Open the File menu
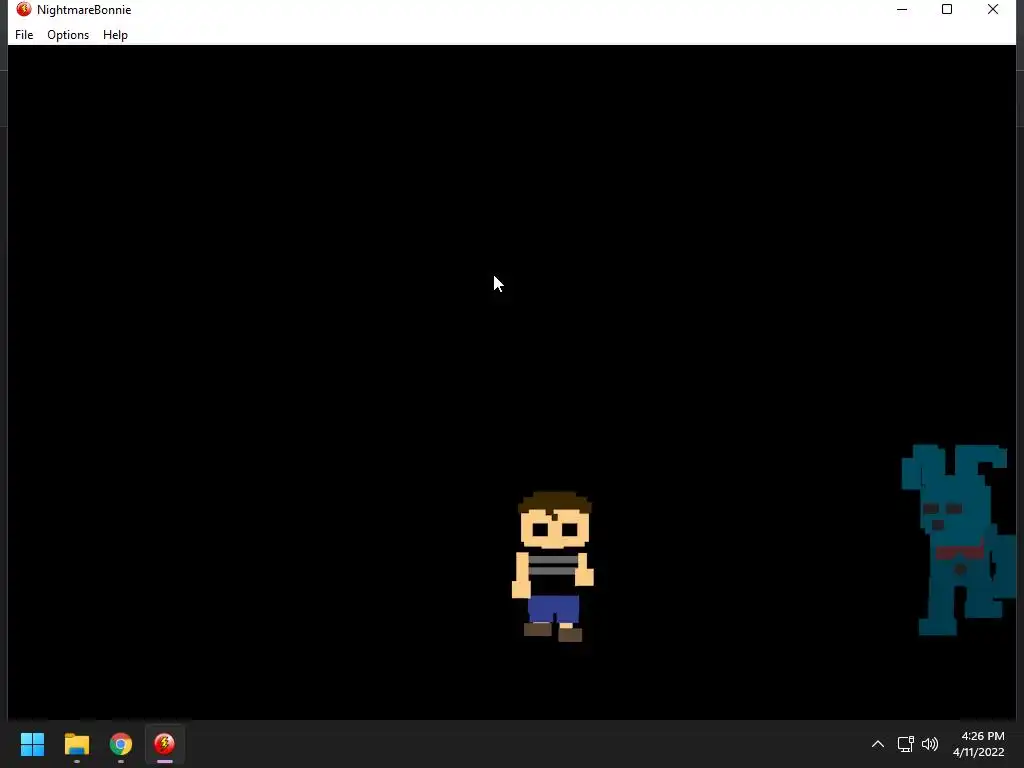 [24, 35]
